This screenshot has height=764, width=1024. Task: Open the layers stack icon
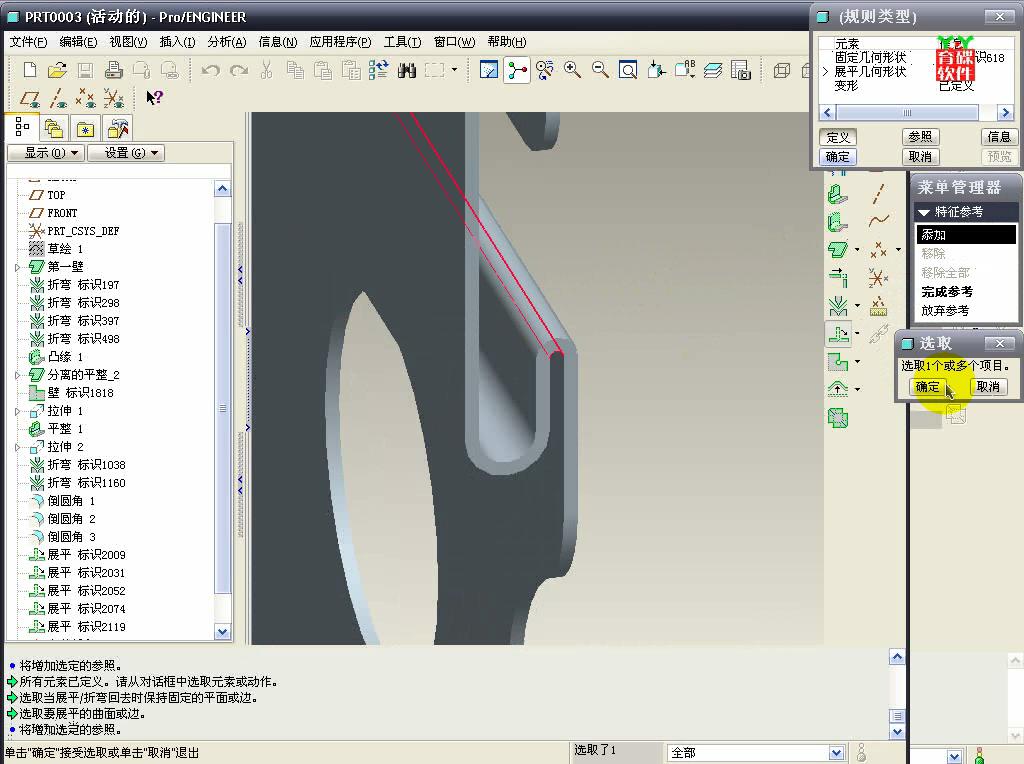[712, 70]
